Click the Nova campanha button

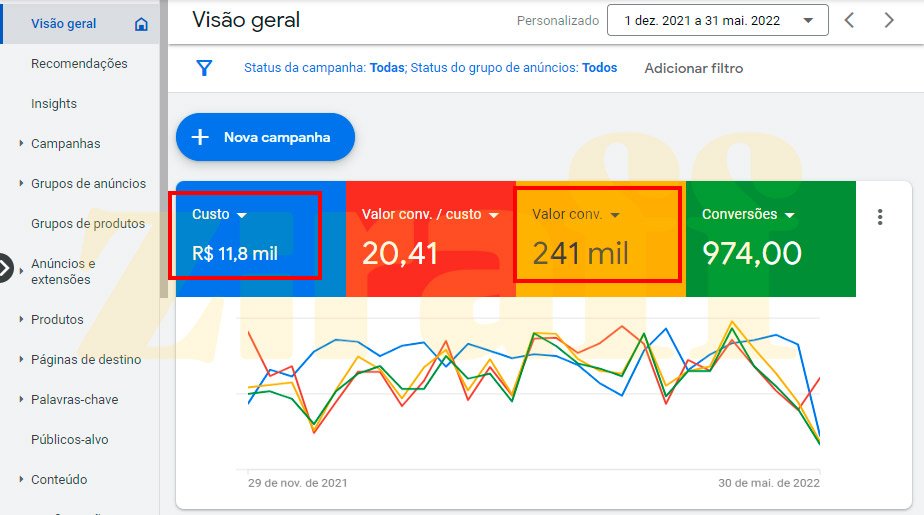[x=265, y=137]
